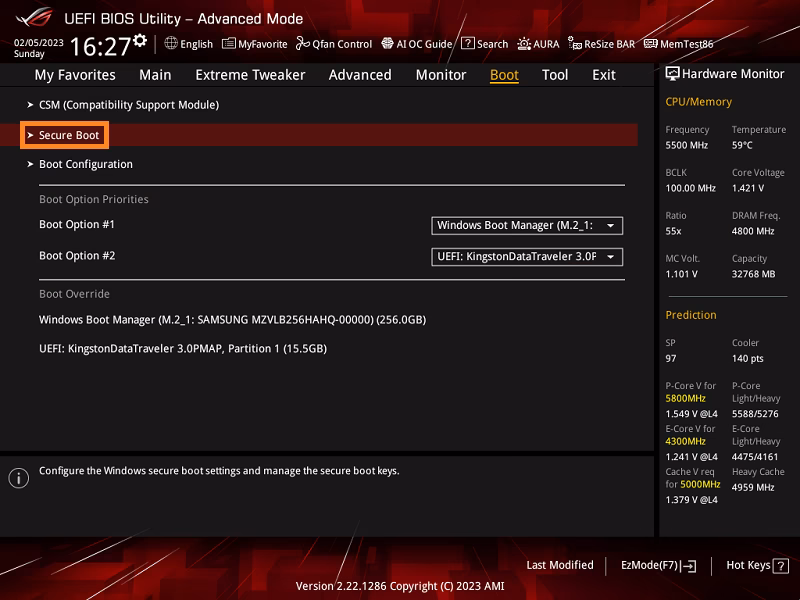Screen dimensions: 800x600
Task: Click the 16:27 clock time
Action: (x=101, y=46)
